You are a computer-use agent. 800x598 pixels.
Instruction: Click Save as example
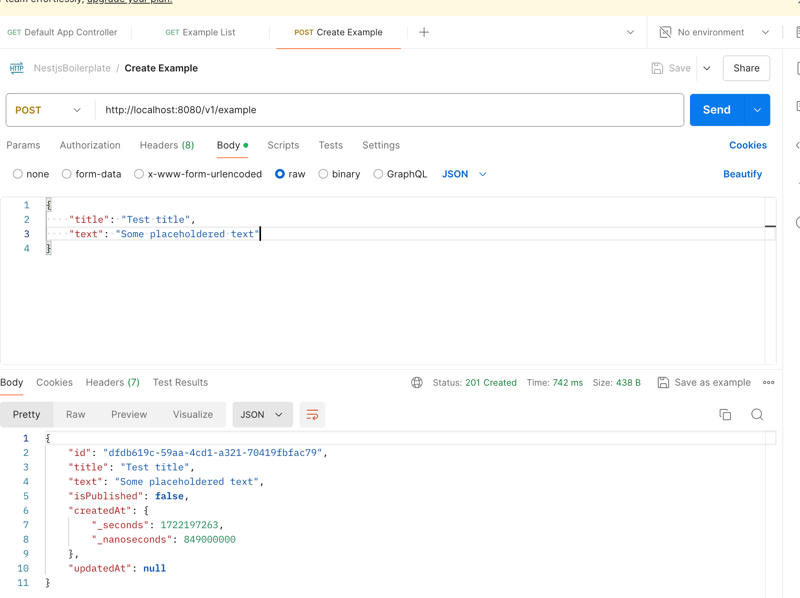point(712,382)
